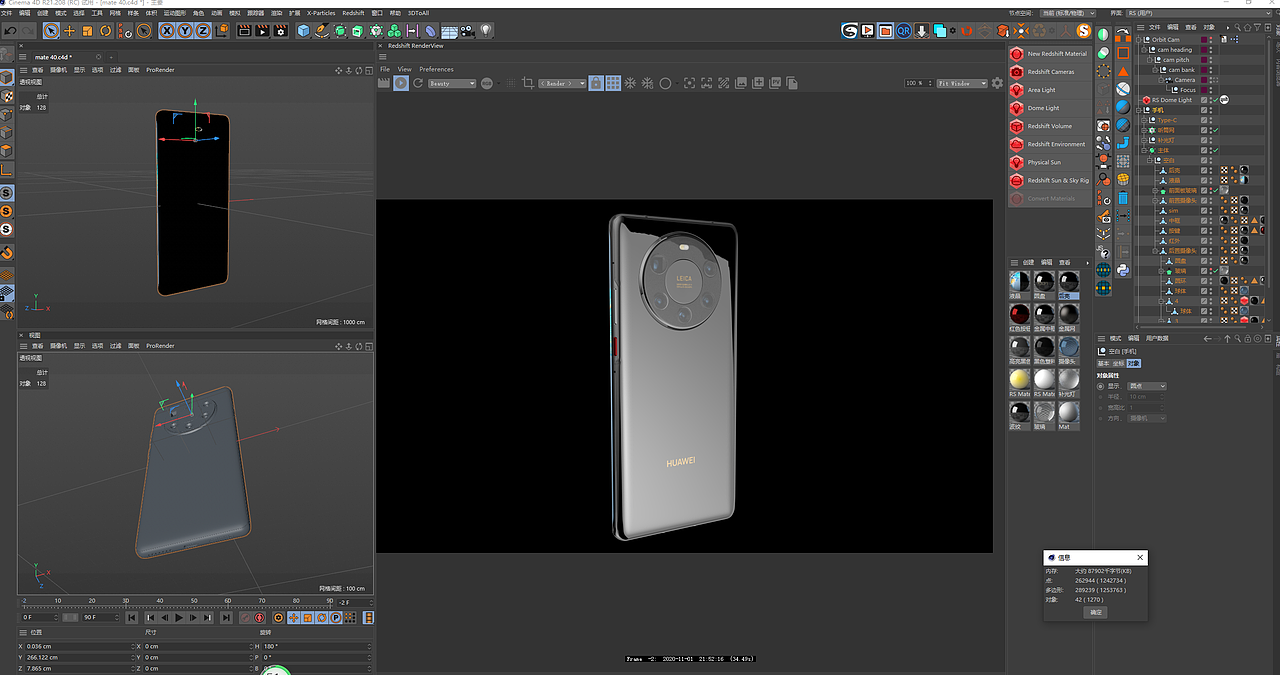Collapse the cam heading hierarchy
The height and width of the screenshot is (675, 1280).
1146,50
